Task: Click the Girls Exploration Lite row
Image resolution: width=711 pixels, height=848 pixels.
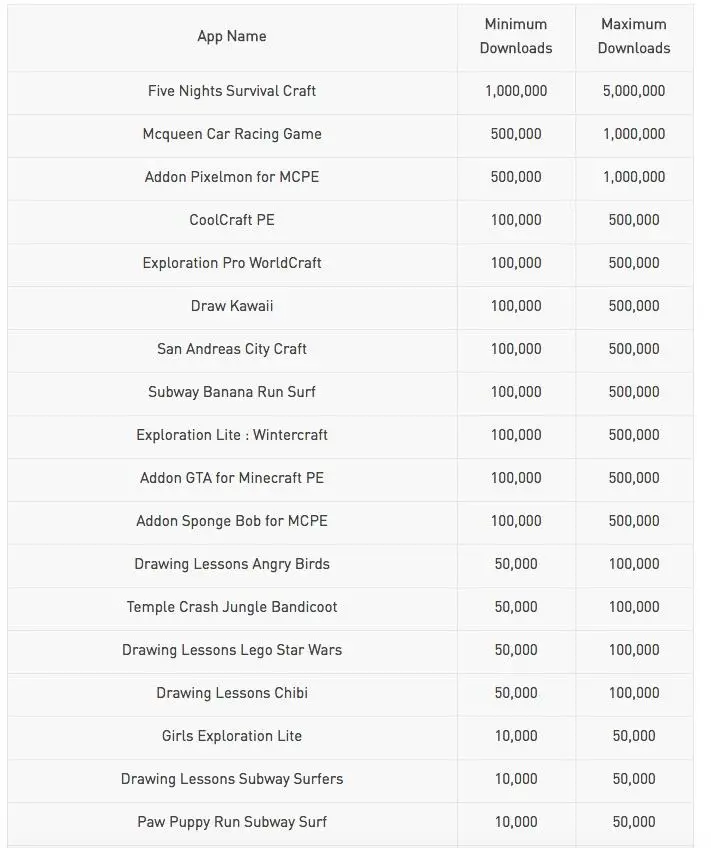Action: coord(350,736)
